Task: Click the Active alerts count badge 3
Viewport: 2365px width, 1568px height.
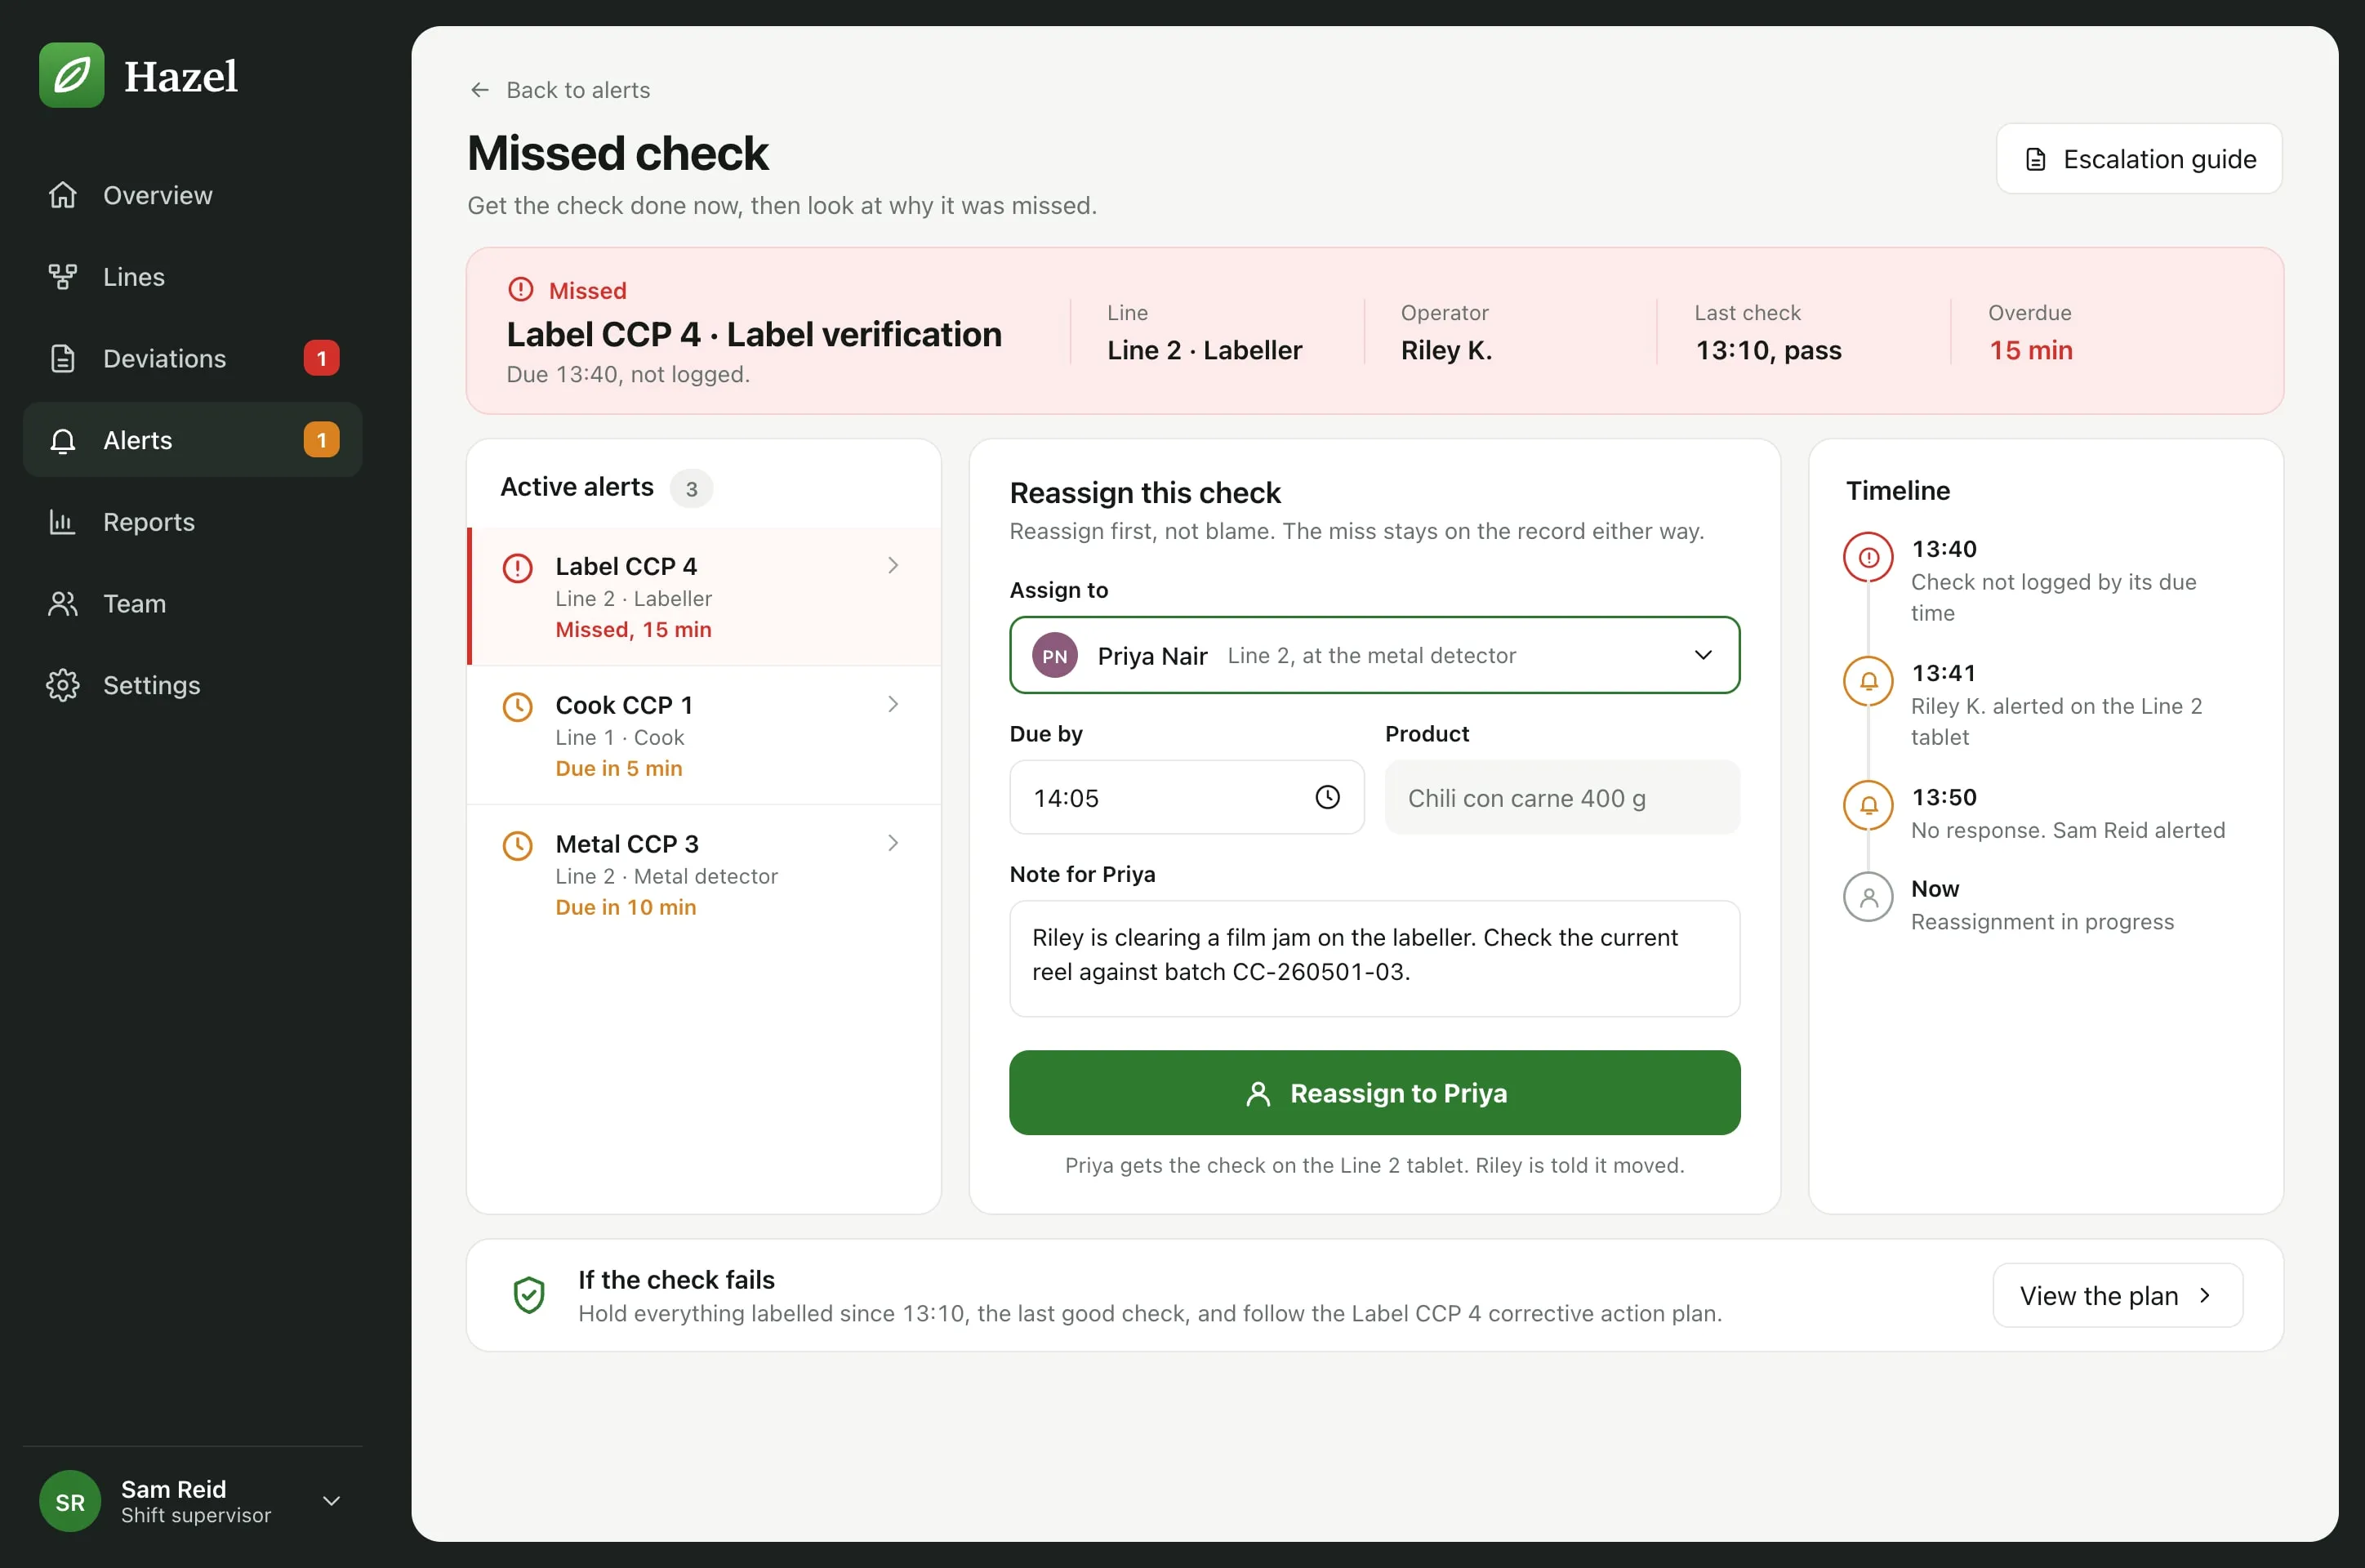Action: click(691, 489)
